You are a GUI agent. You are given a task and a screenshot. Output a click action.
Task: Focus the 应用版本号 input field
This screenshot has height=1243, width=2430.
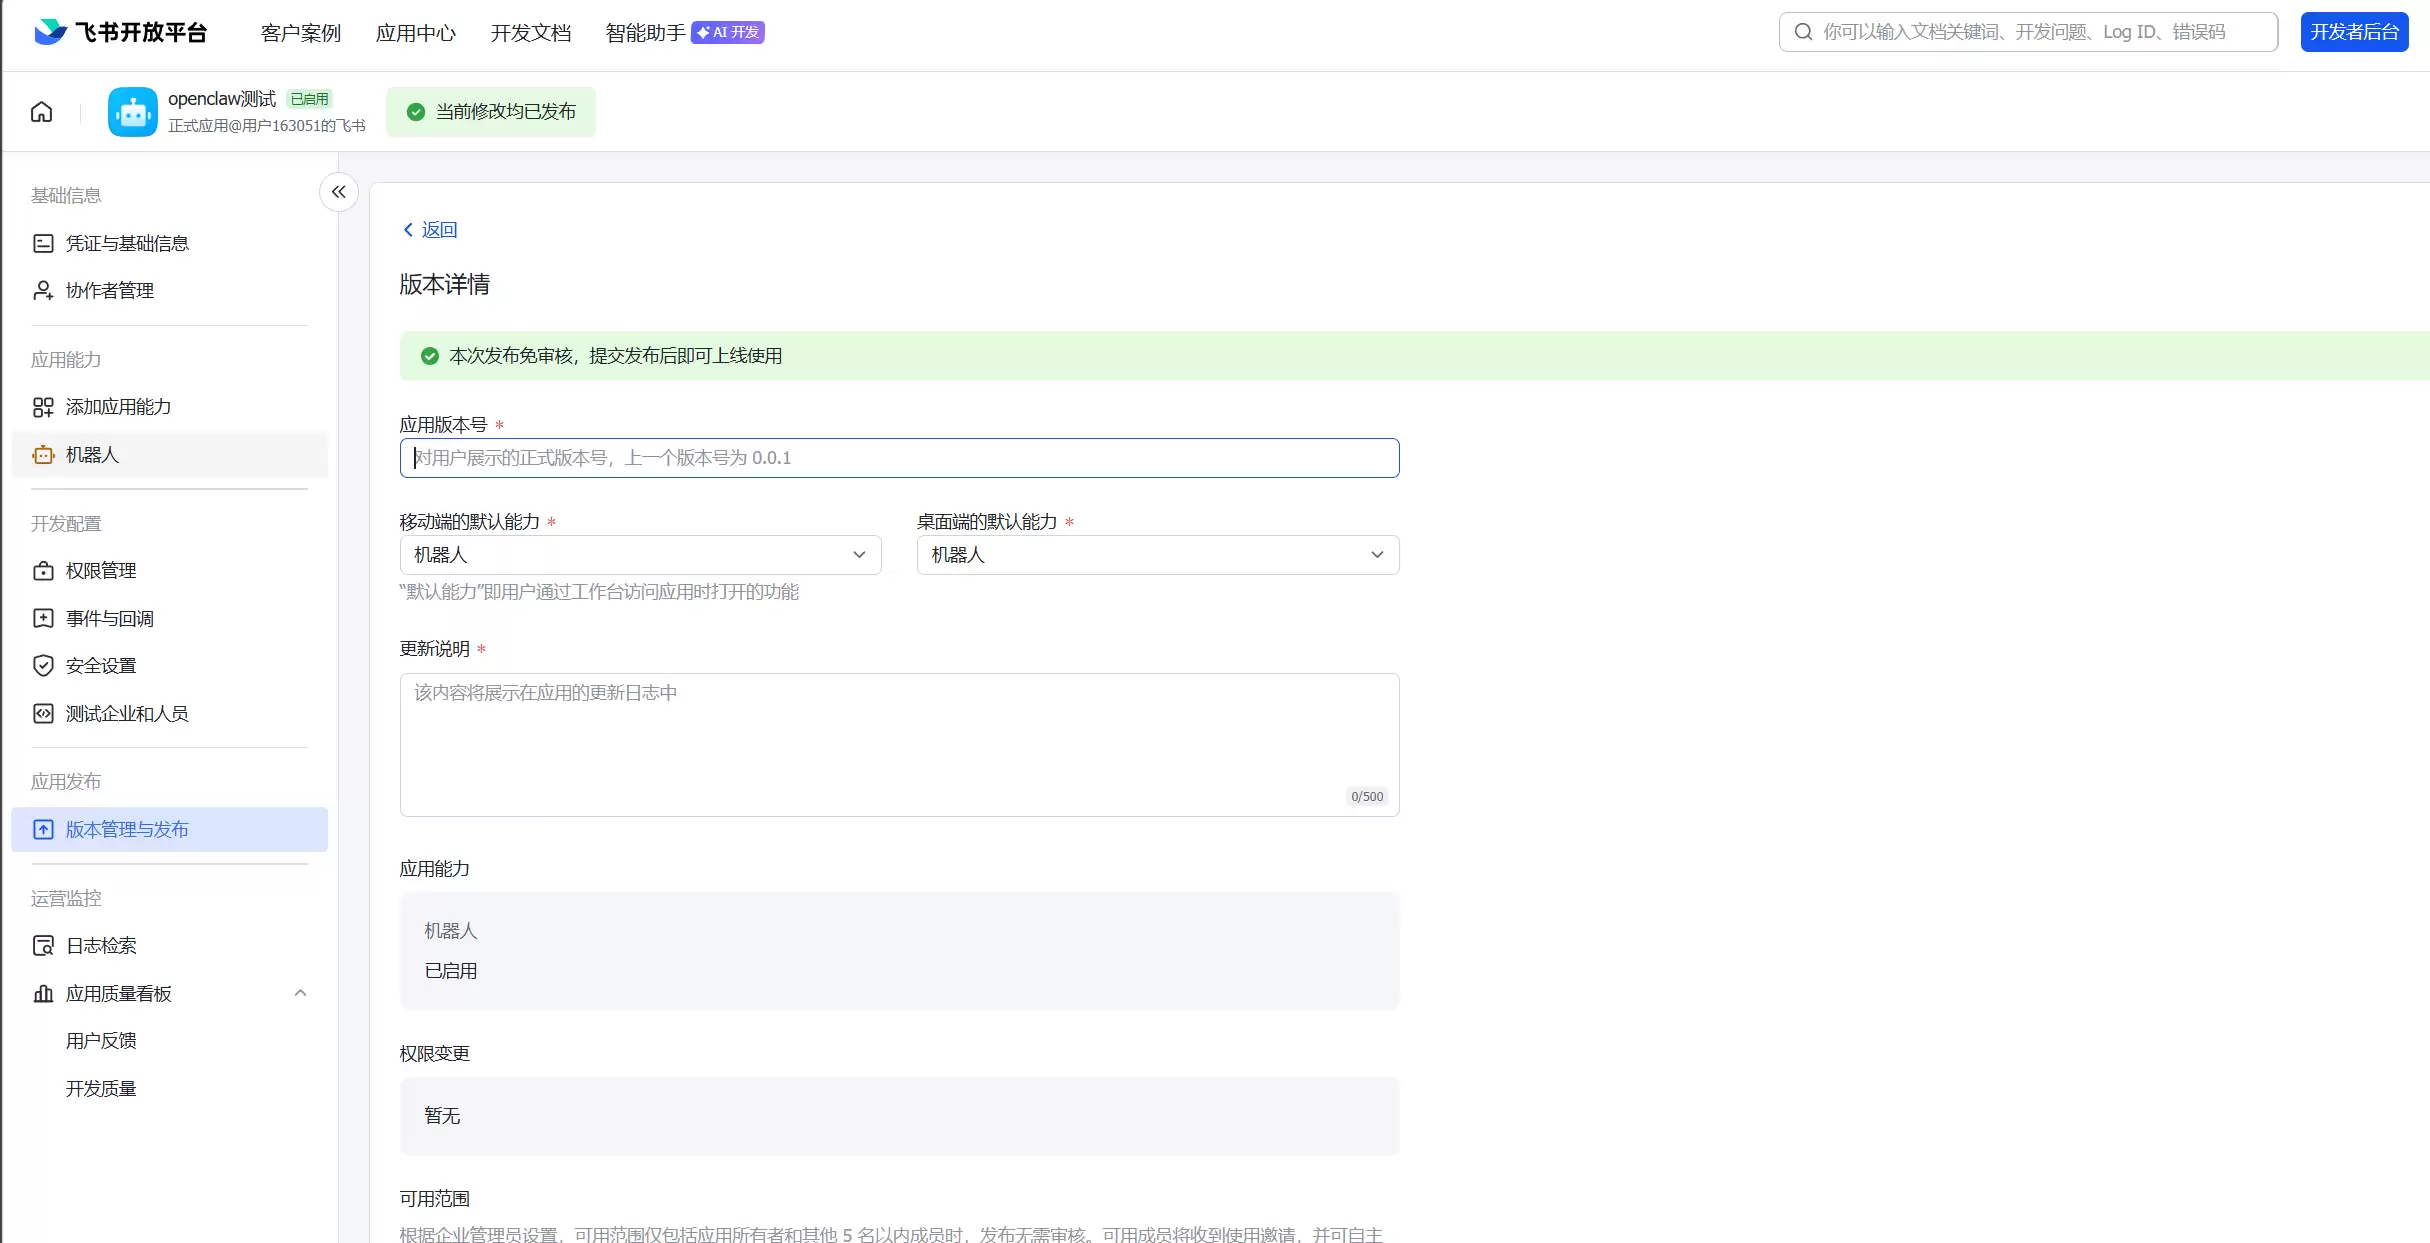click(898, 458)
